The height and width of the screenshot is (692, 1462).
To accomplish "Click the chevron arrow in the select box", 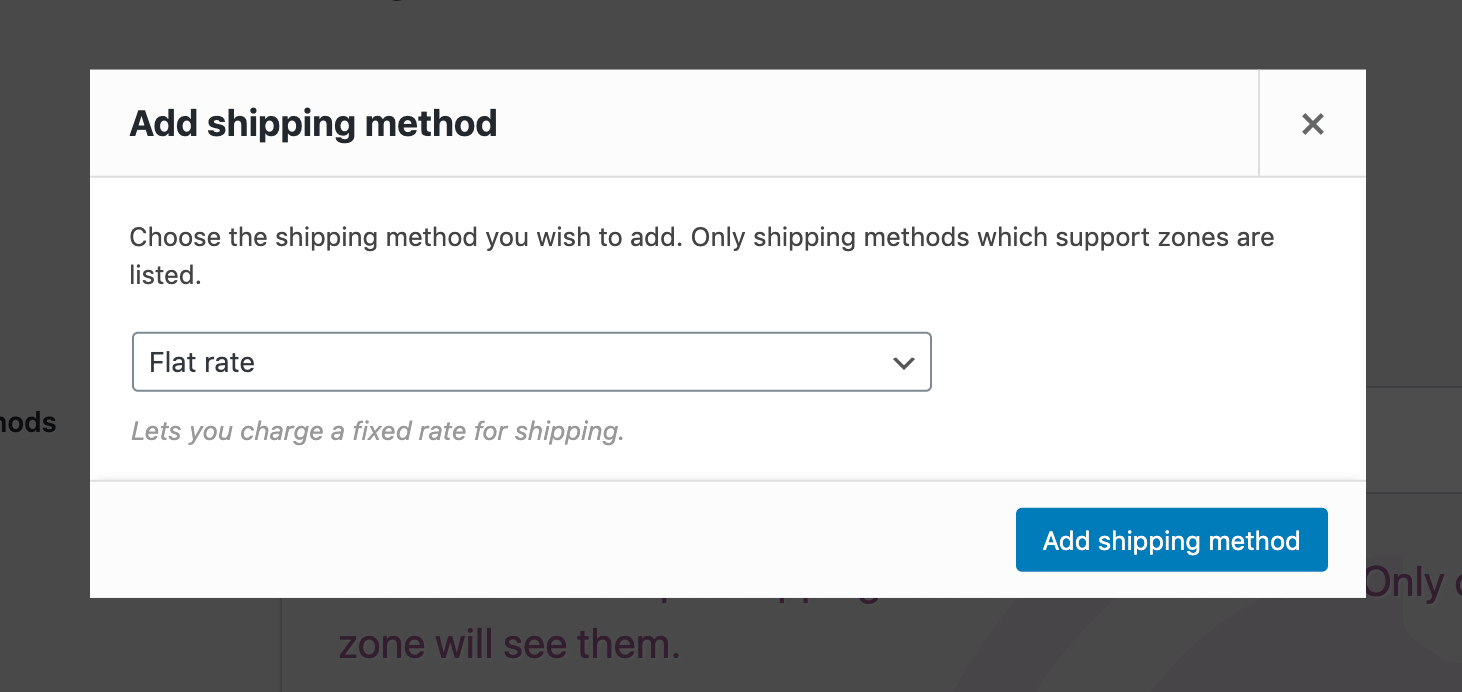I will pyautogui.click(x=903, y=363).
